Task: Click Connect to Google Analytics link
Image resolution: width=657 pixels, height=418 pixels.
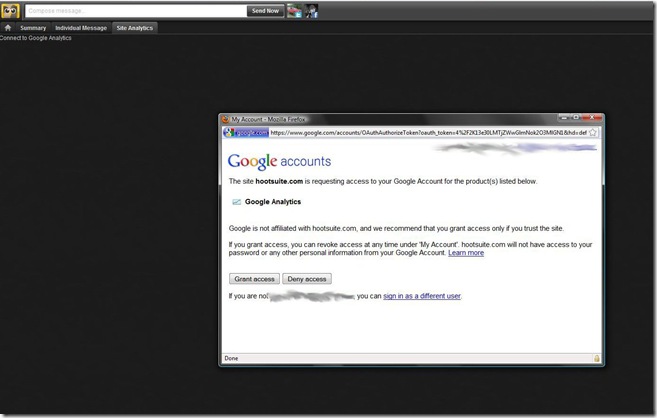Action: (36, 38)
